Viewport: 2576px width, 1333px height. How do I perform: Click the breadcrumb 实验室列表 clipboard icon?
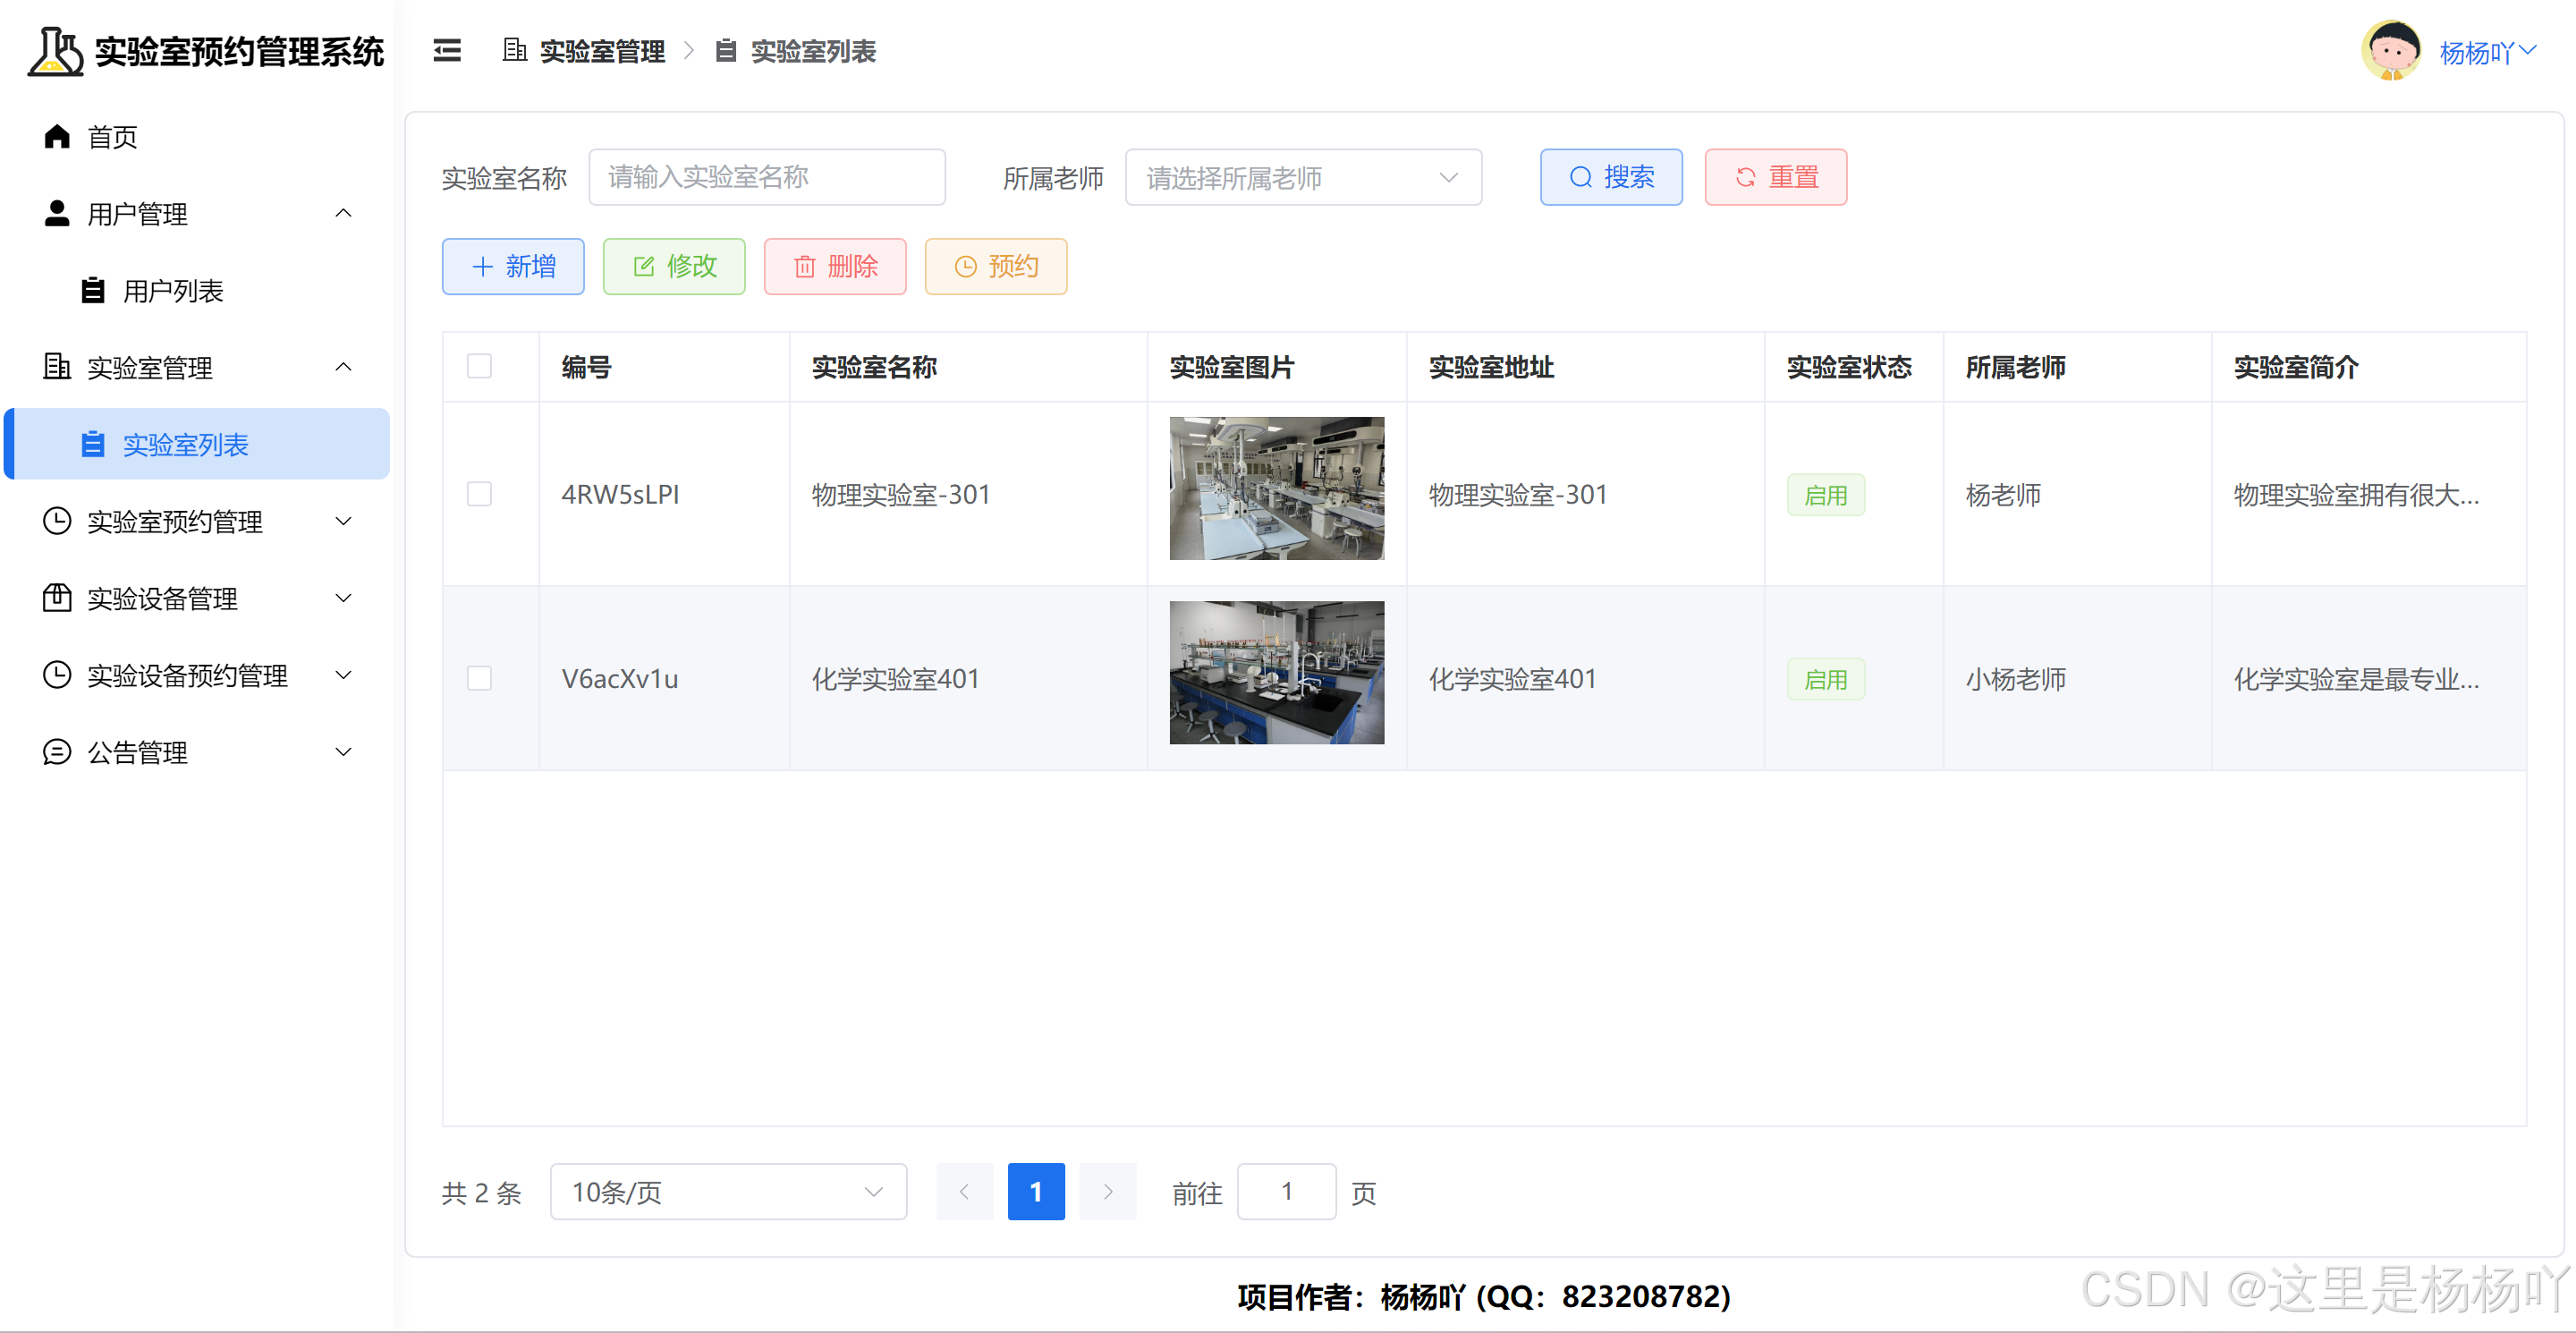point(726,50)
